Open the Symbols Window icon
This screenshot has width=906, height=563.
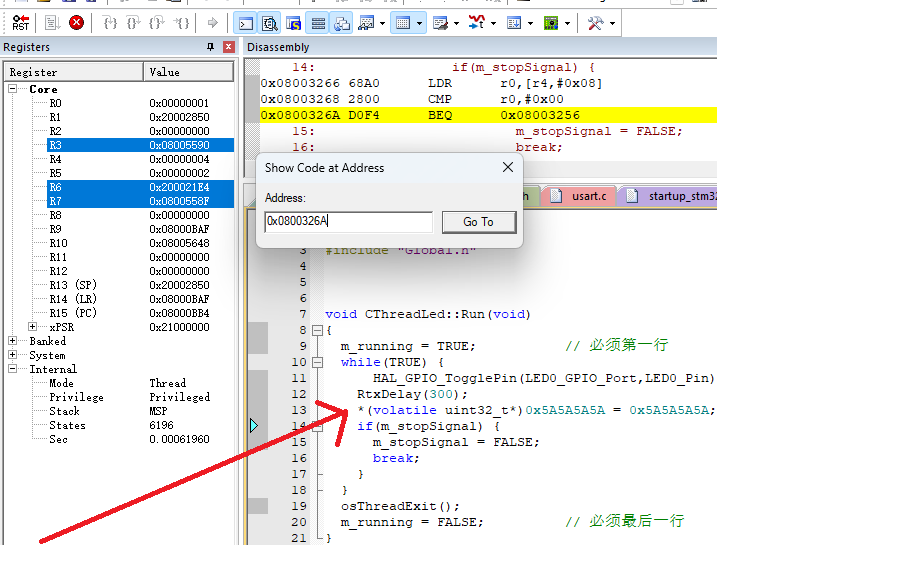click(x=294, y=23)
